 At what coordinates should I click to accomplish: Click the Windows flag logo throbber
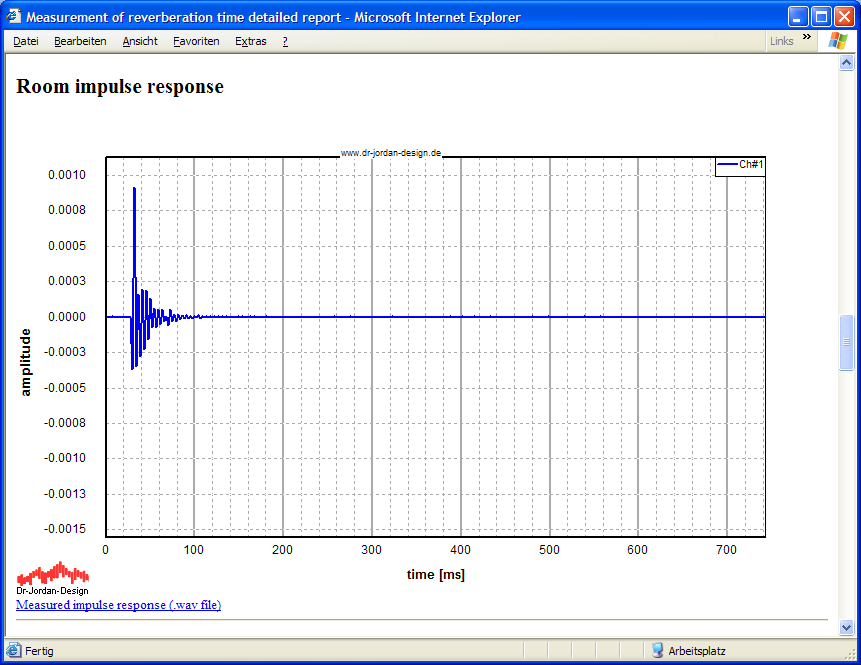(x=837, y=41)
